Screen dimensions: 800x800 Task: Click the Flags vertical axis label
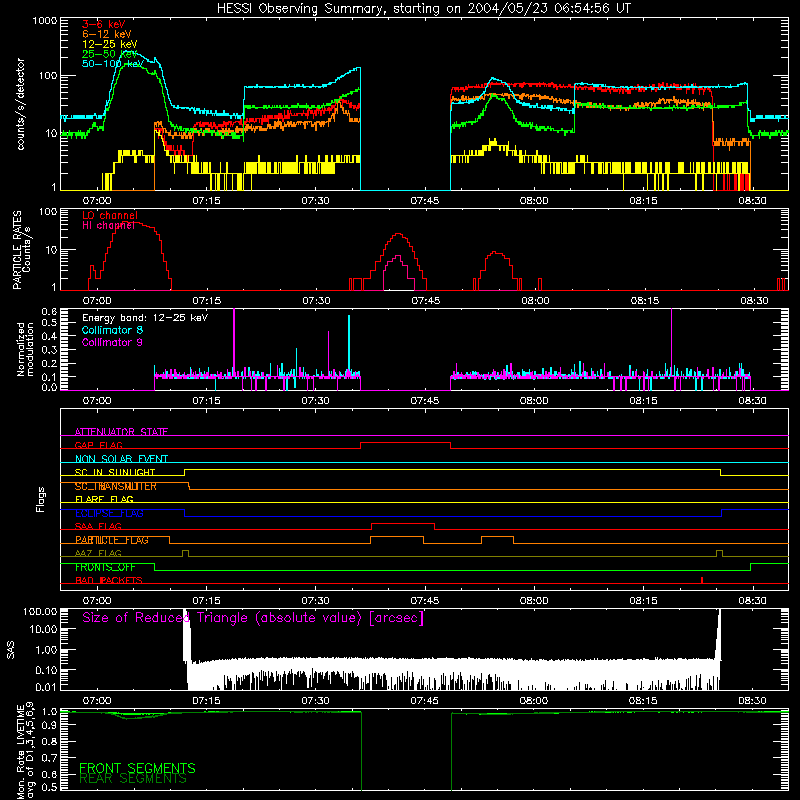(x=40, y=499)
